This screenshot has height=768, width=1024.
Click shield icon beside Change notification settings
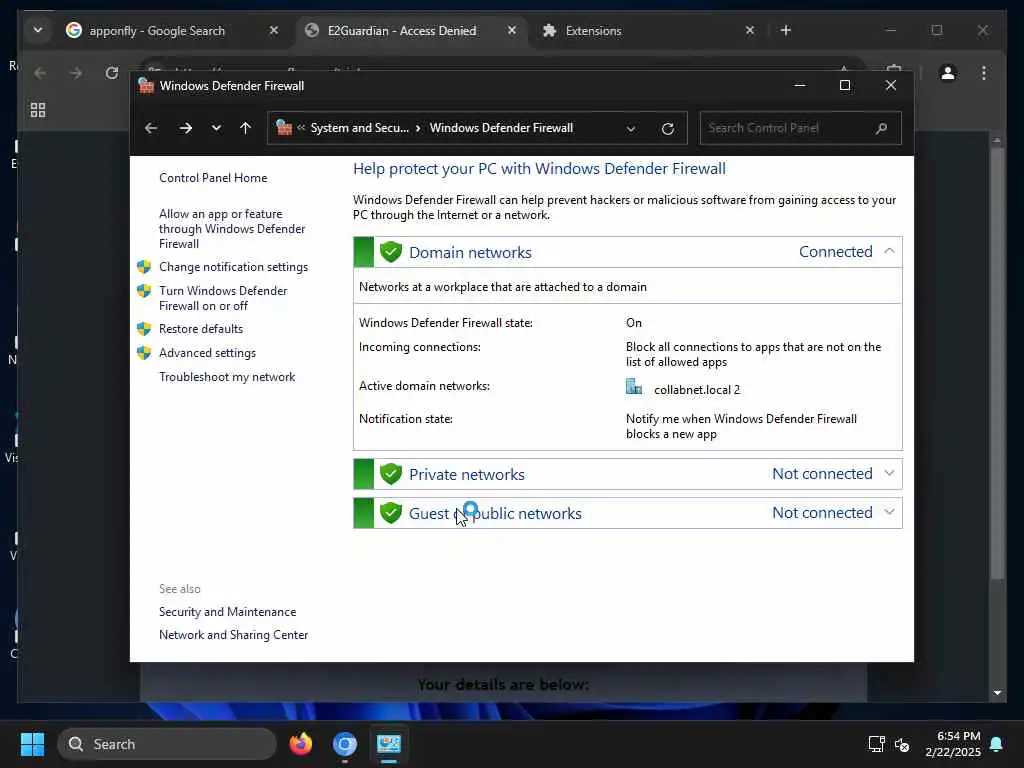coord(144,266)
